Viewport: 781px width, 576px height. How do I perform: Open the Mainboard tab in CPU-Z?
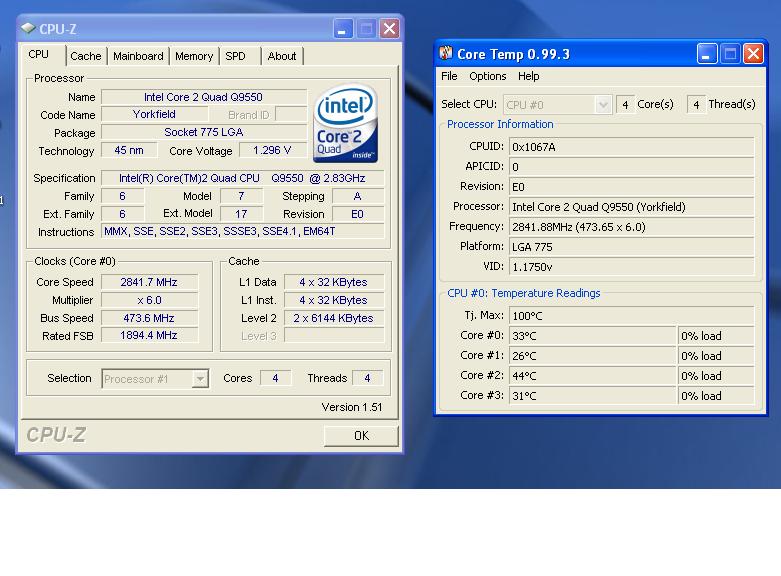138,56
